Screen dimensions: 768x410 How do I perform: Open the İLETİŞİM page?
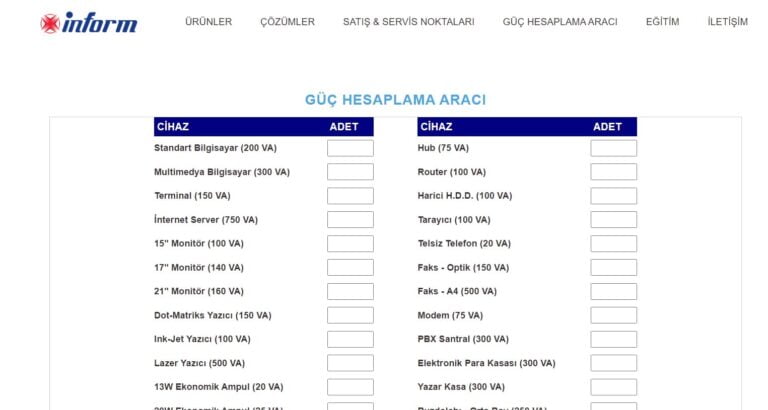click(727, 22)
